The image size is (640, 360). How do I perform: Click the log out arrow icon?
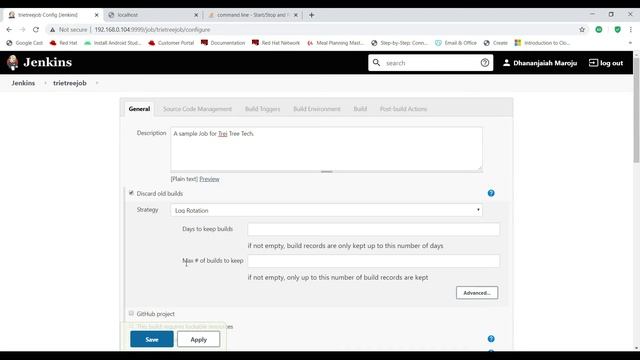coord(593,62)
